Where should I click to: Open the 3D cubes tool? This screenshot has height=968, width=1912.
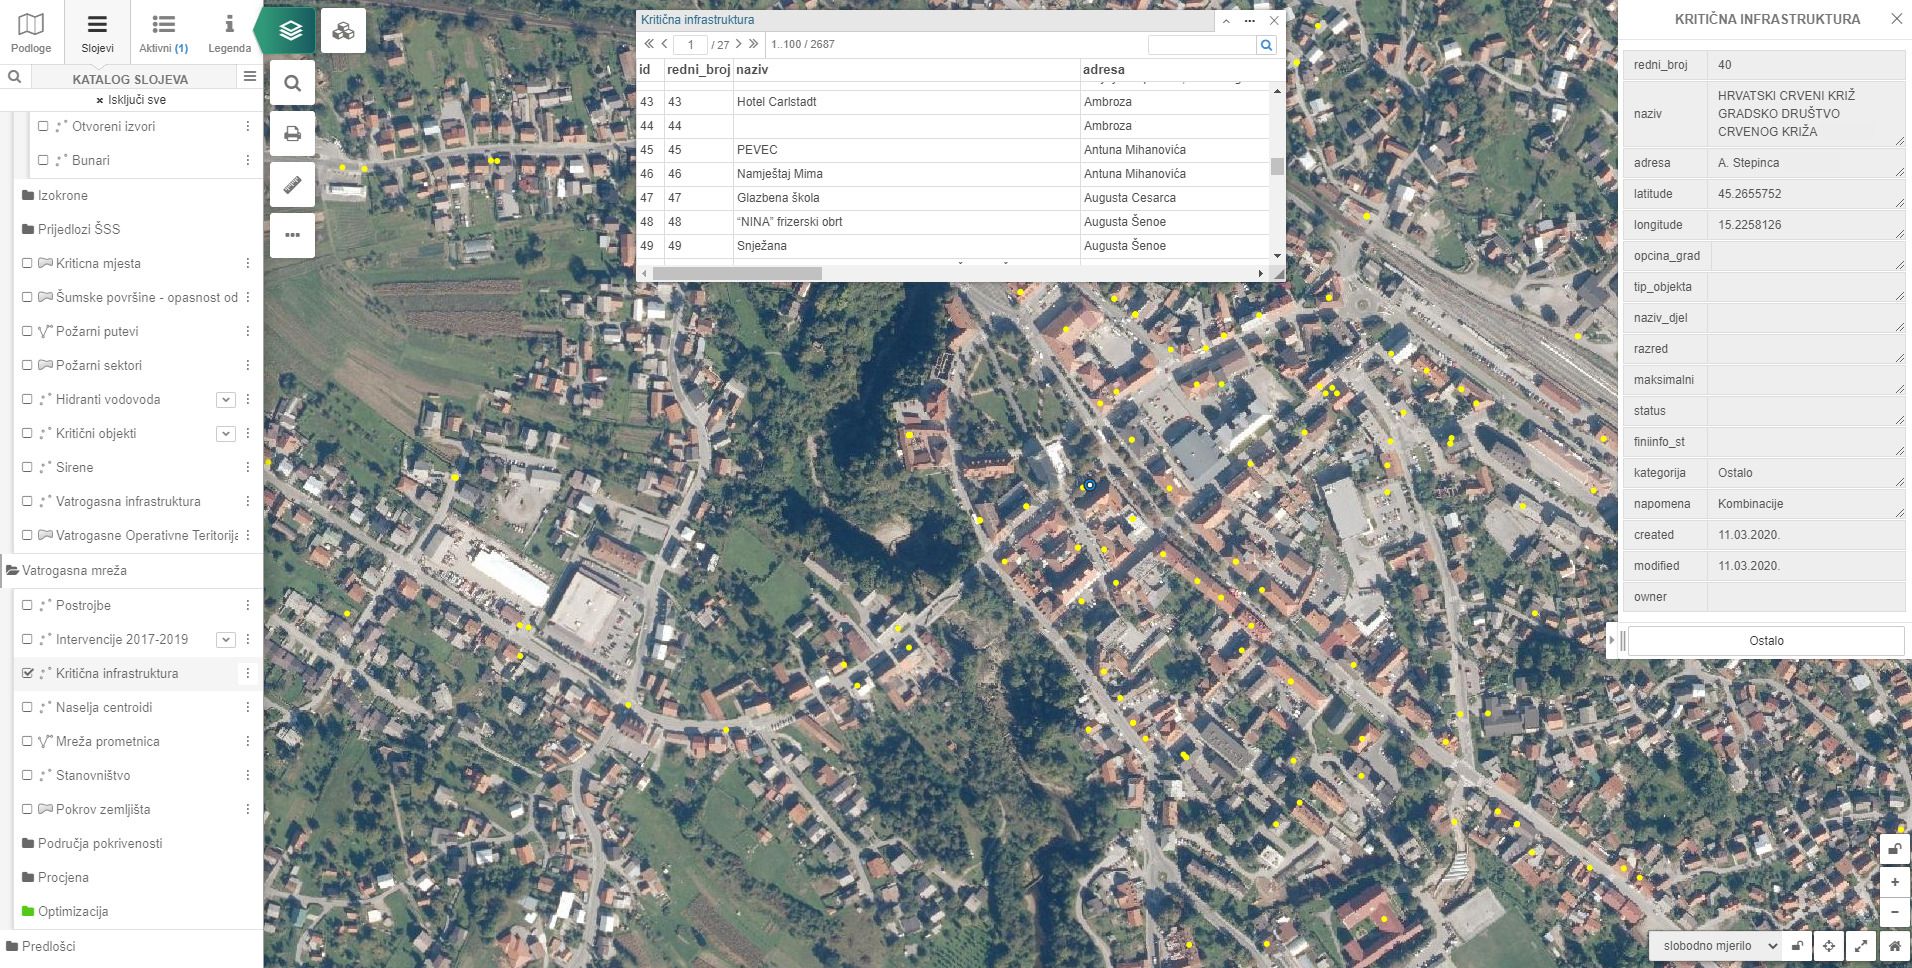(343, 31)
